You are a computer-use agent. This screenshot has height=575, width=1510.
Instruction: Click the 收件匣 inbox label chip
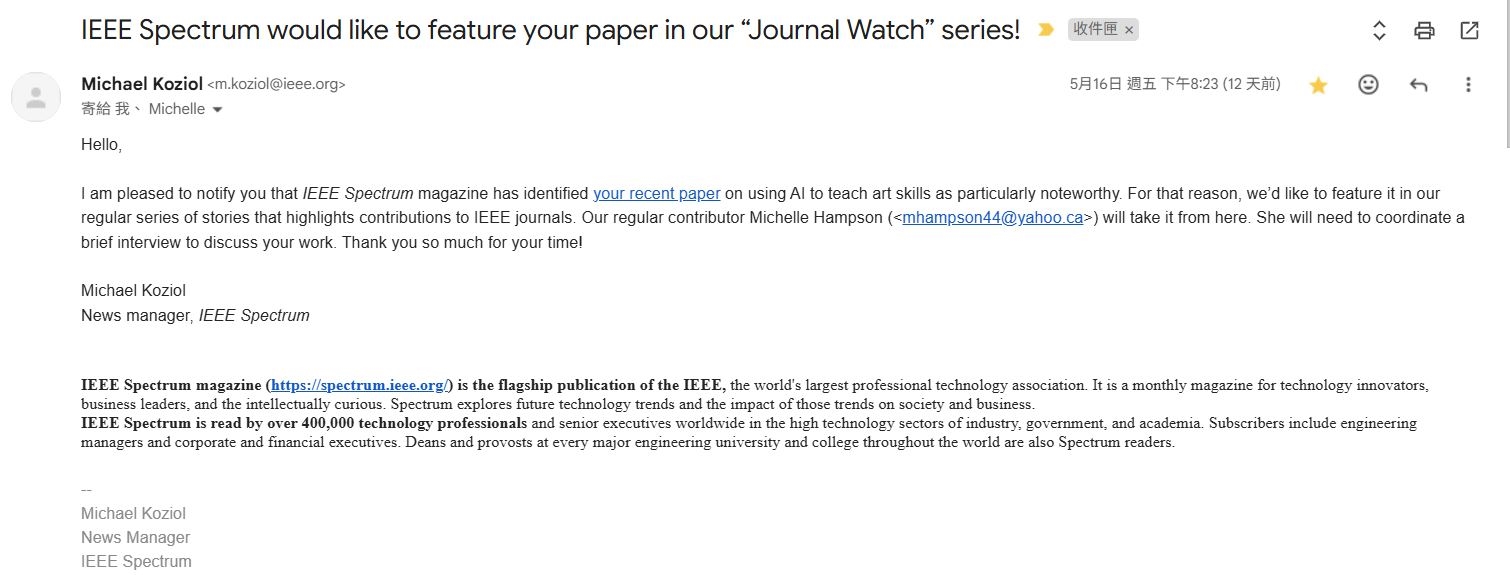point(1095,30)
